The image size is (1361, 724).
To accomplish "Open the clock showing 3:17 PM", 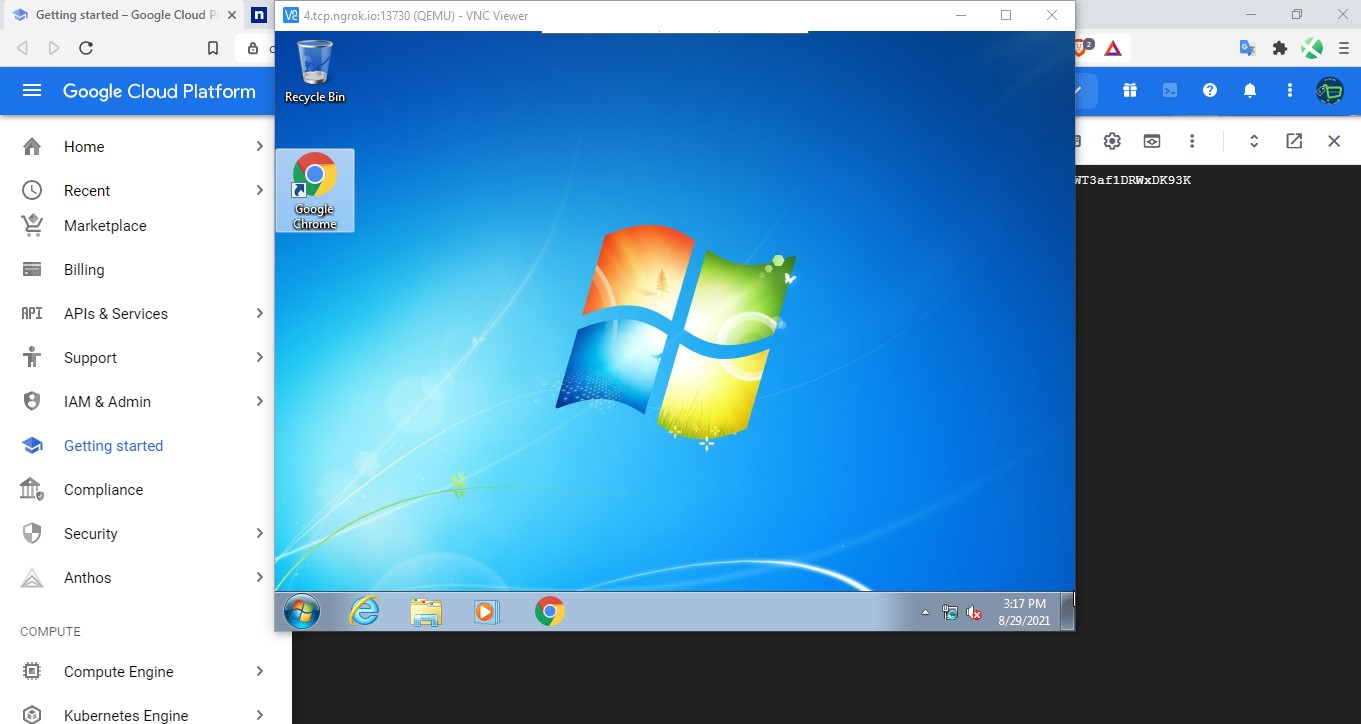I will click(1024, 612).
